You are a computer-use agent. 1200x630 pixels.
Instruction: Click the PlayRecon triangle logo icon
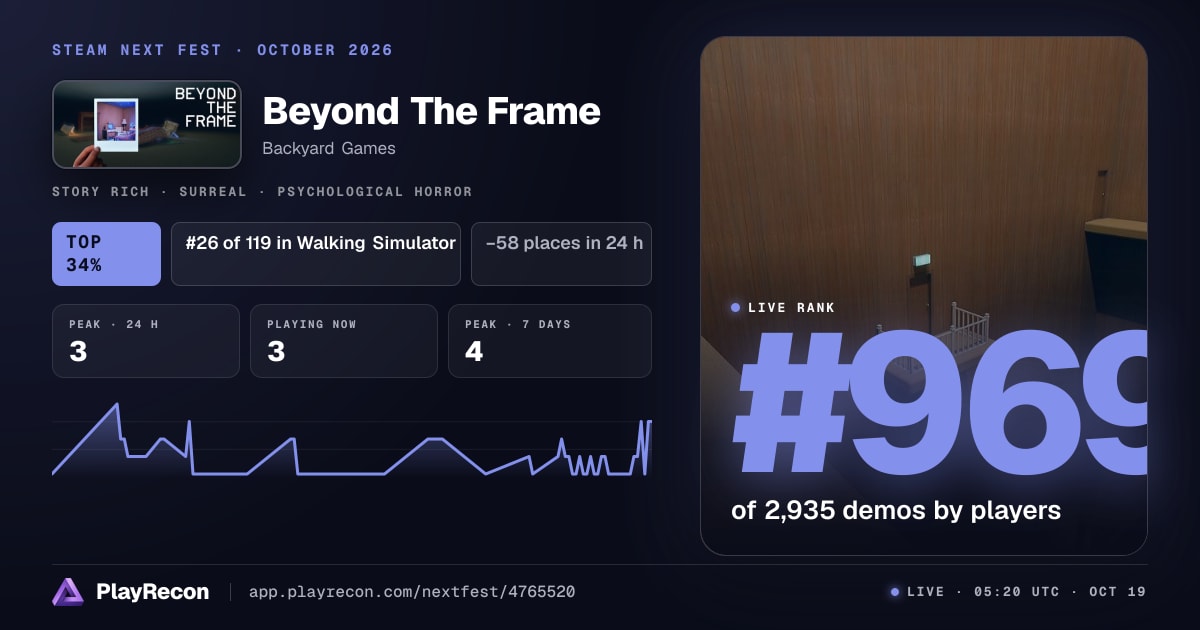[x=68, y=592]
